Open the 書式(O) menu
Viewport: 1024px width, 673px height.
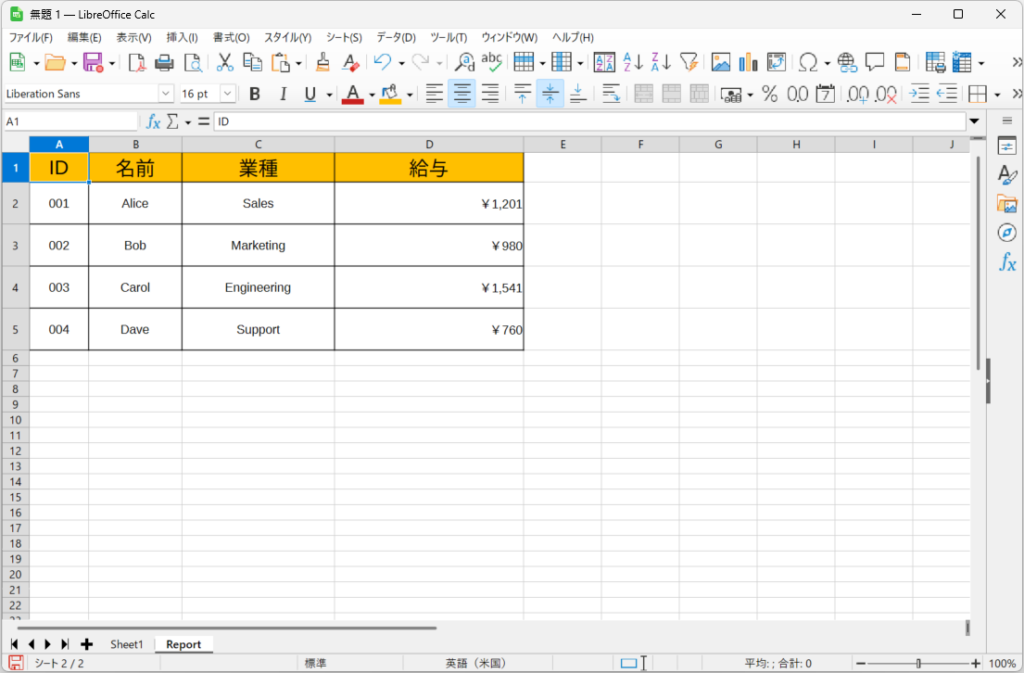[x=231, y=37]
